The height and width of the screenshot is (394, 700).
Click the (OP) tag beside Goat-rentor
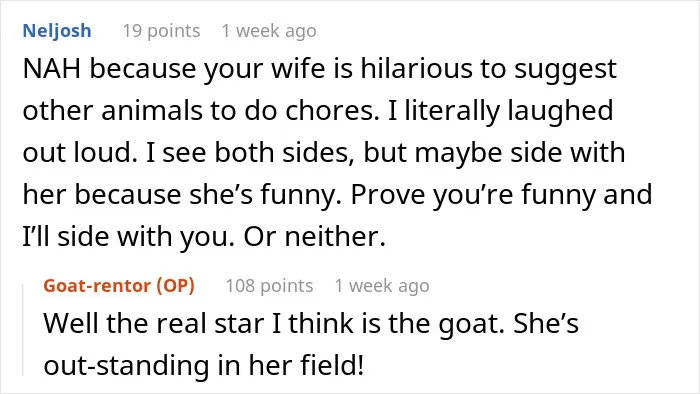coord(175,286)
